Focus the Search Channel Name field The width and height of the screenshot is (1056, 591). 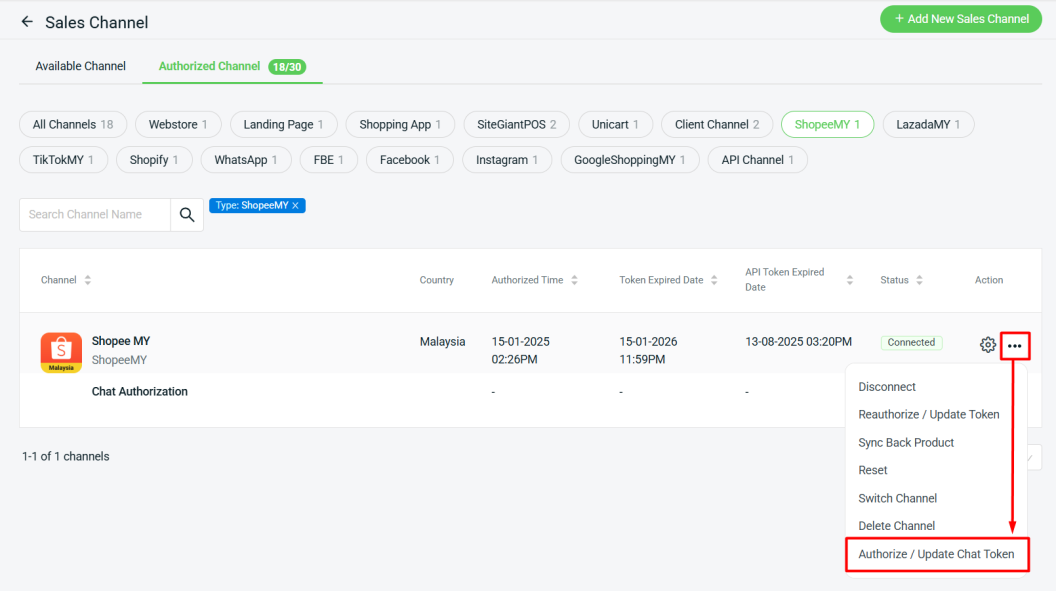click(x=95, y=215)
